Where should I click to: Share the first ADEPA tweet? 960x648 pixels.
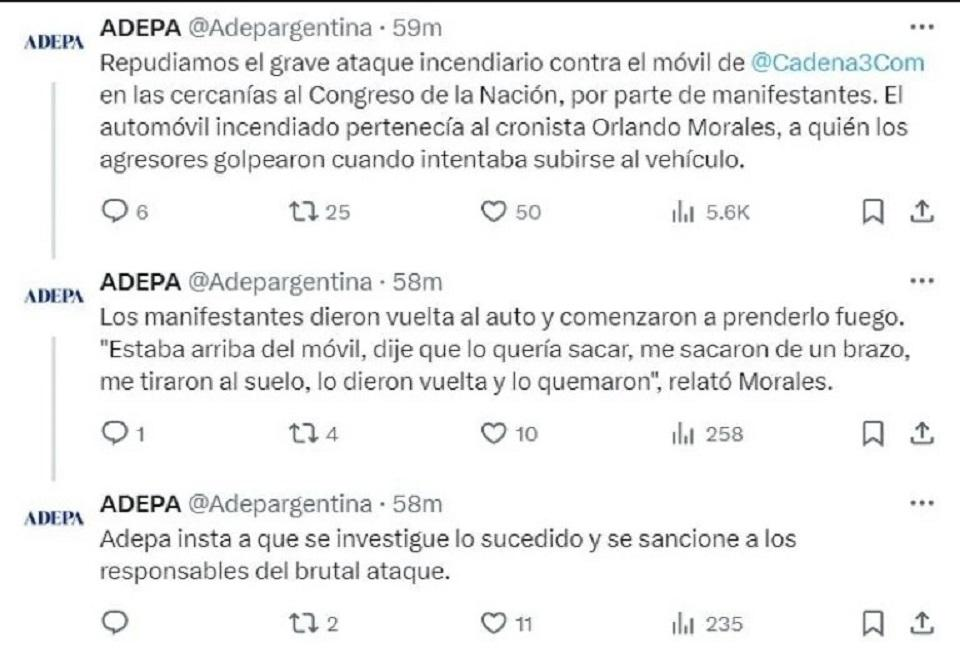click(x=923, y=210)
